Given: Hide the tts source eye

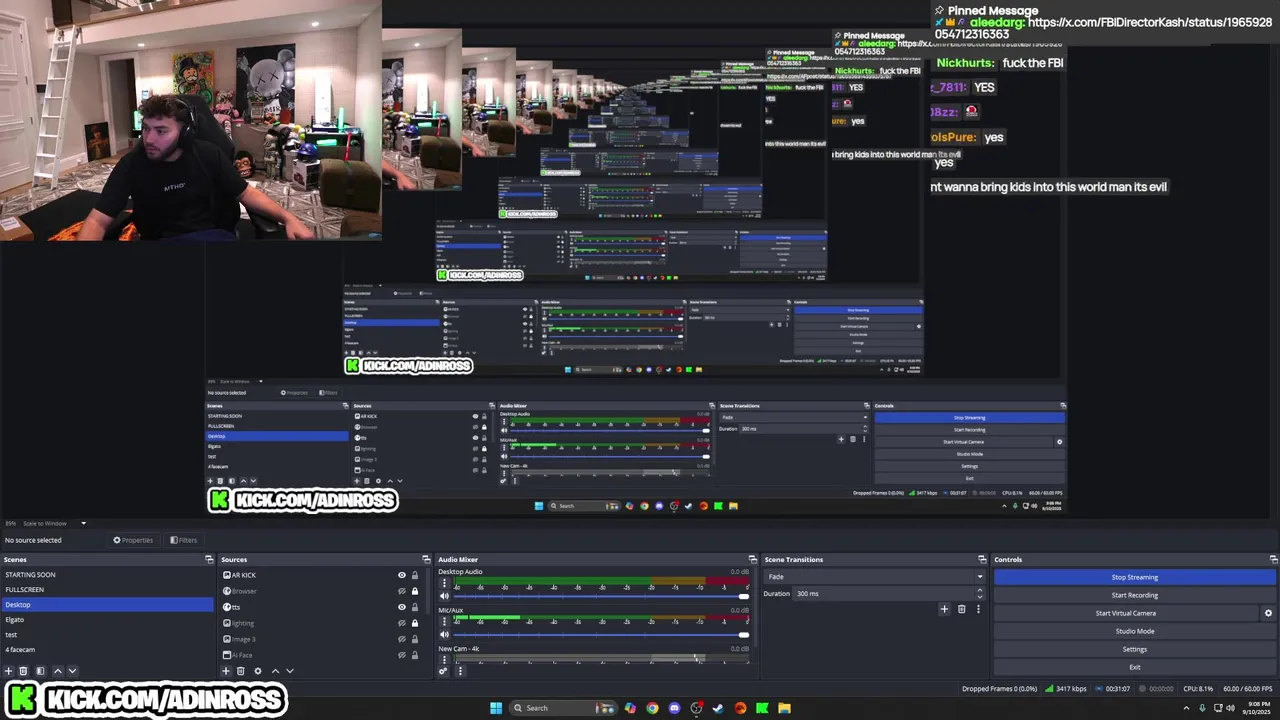Looking at the screenshot, I should pyautogui.click(x=402, y=607).
